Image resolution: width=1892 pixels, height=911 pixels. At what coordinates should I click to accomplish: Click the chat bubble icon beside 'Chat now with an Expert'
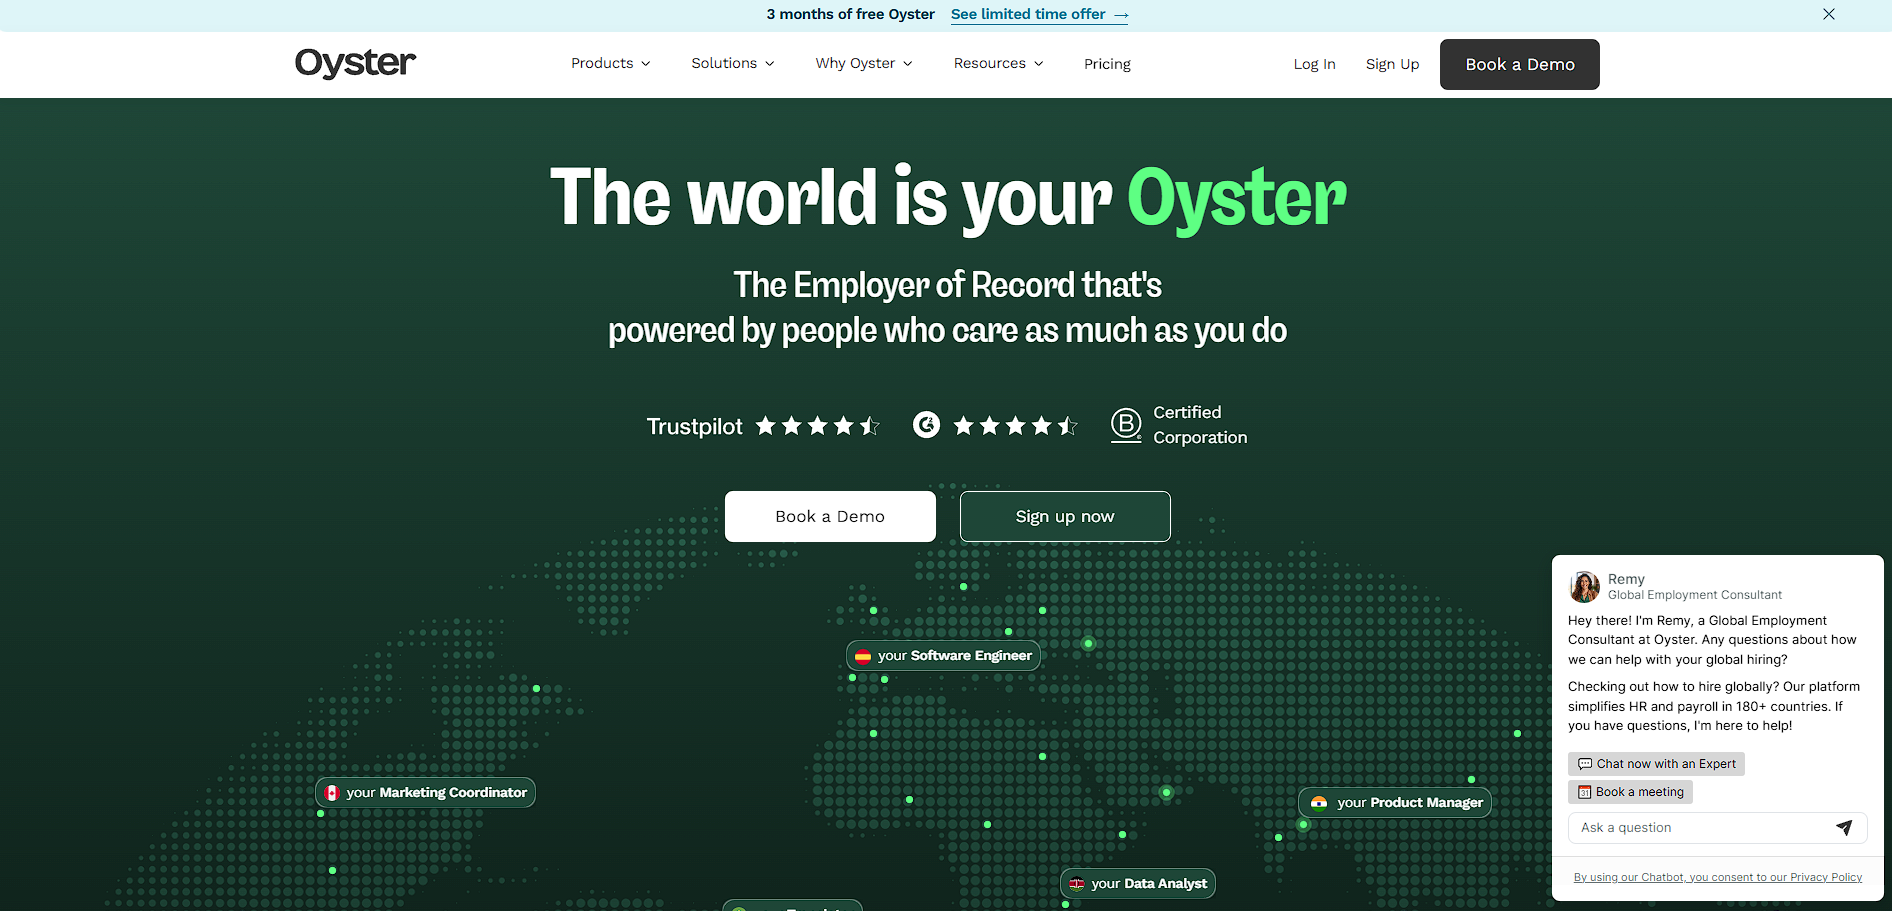1584,764
